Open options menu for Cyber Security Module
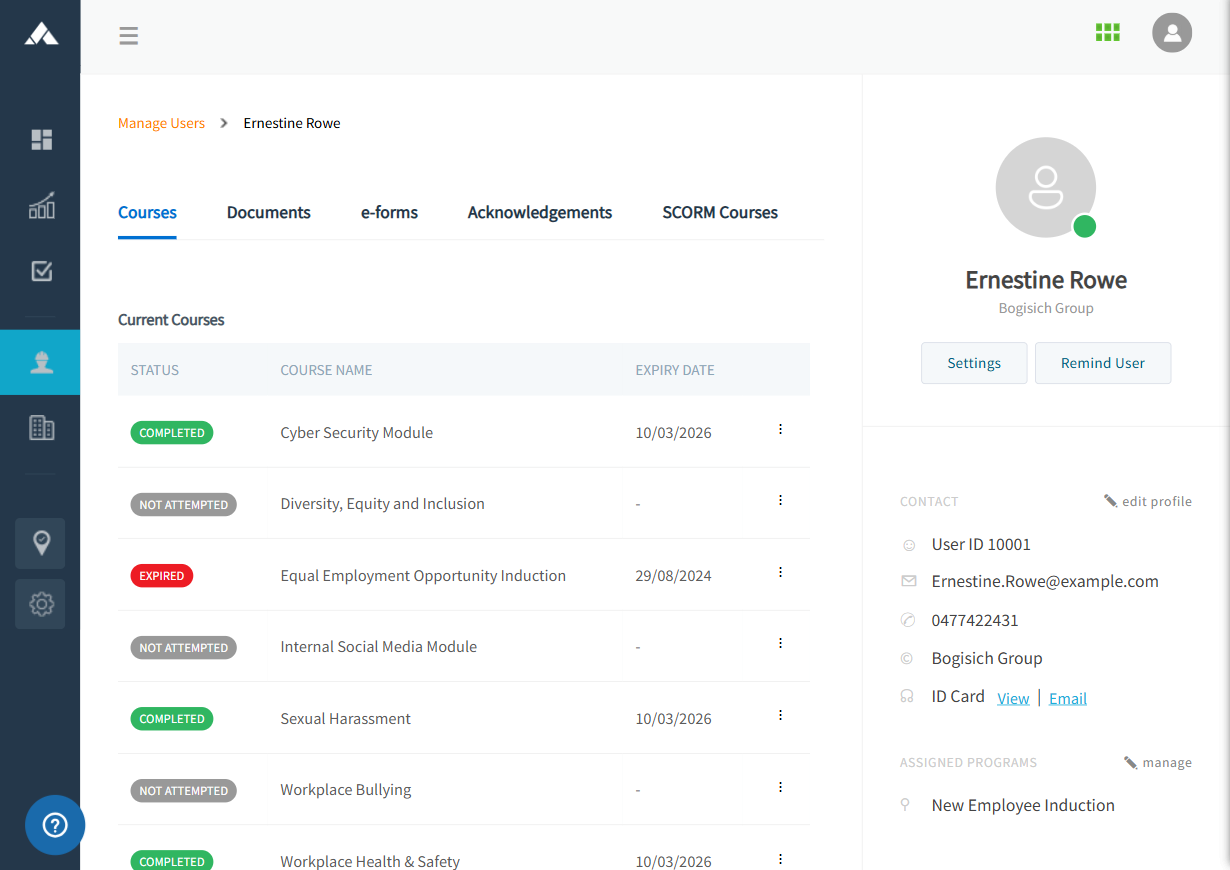 click(780, 430)
